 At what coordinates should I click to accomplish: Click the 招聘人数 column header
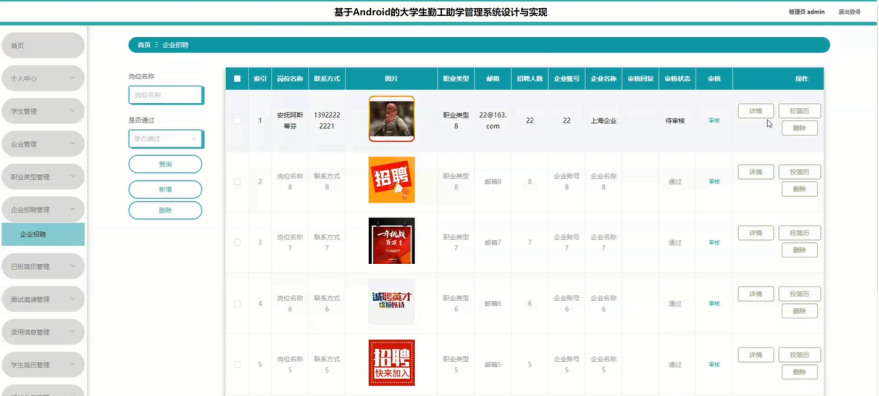click(530, 79)
